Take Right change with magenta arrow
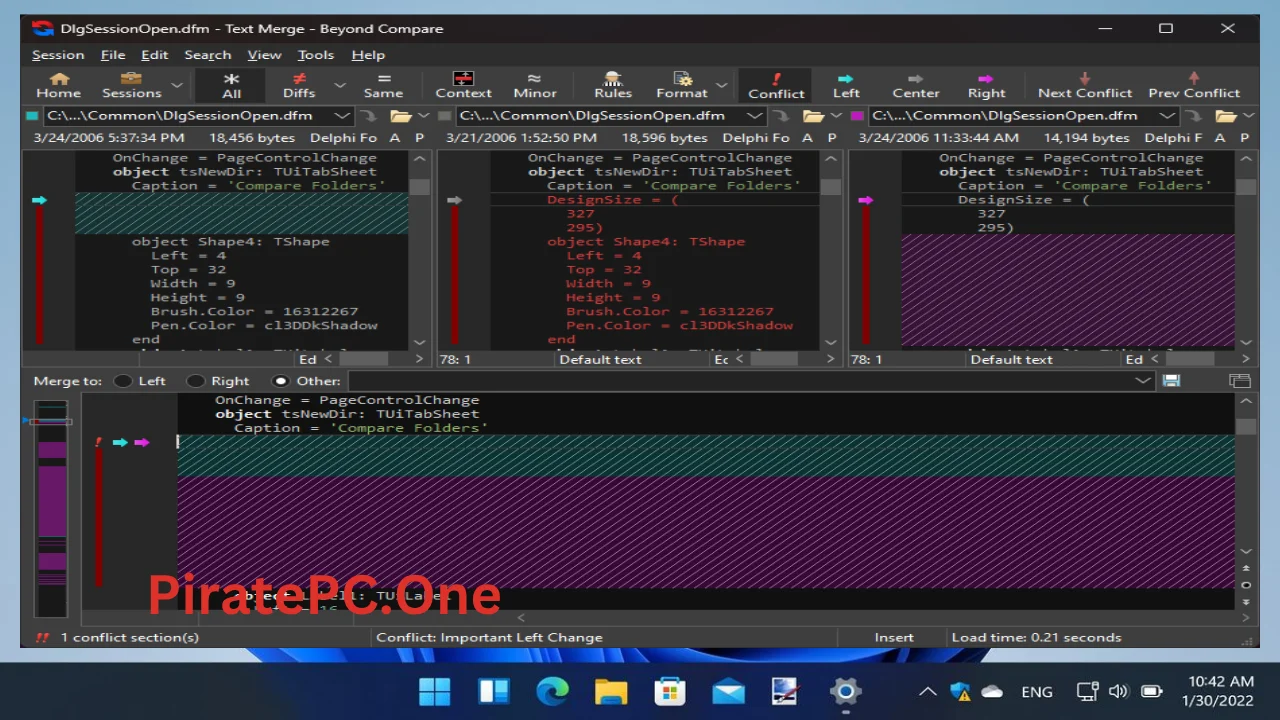The width and height of the screenshot is (1280, 720). tap(986, 85)
